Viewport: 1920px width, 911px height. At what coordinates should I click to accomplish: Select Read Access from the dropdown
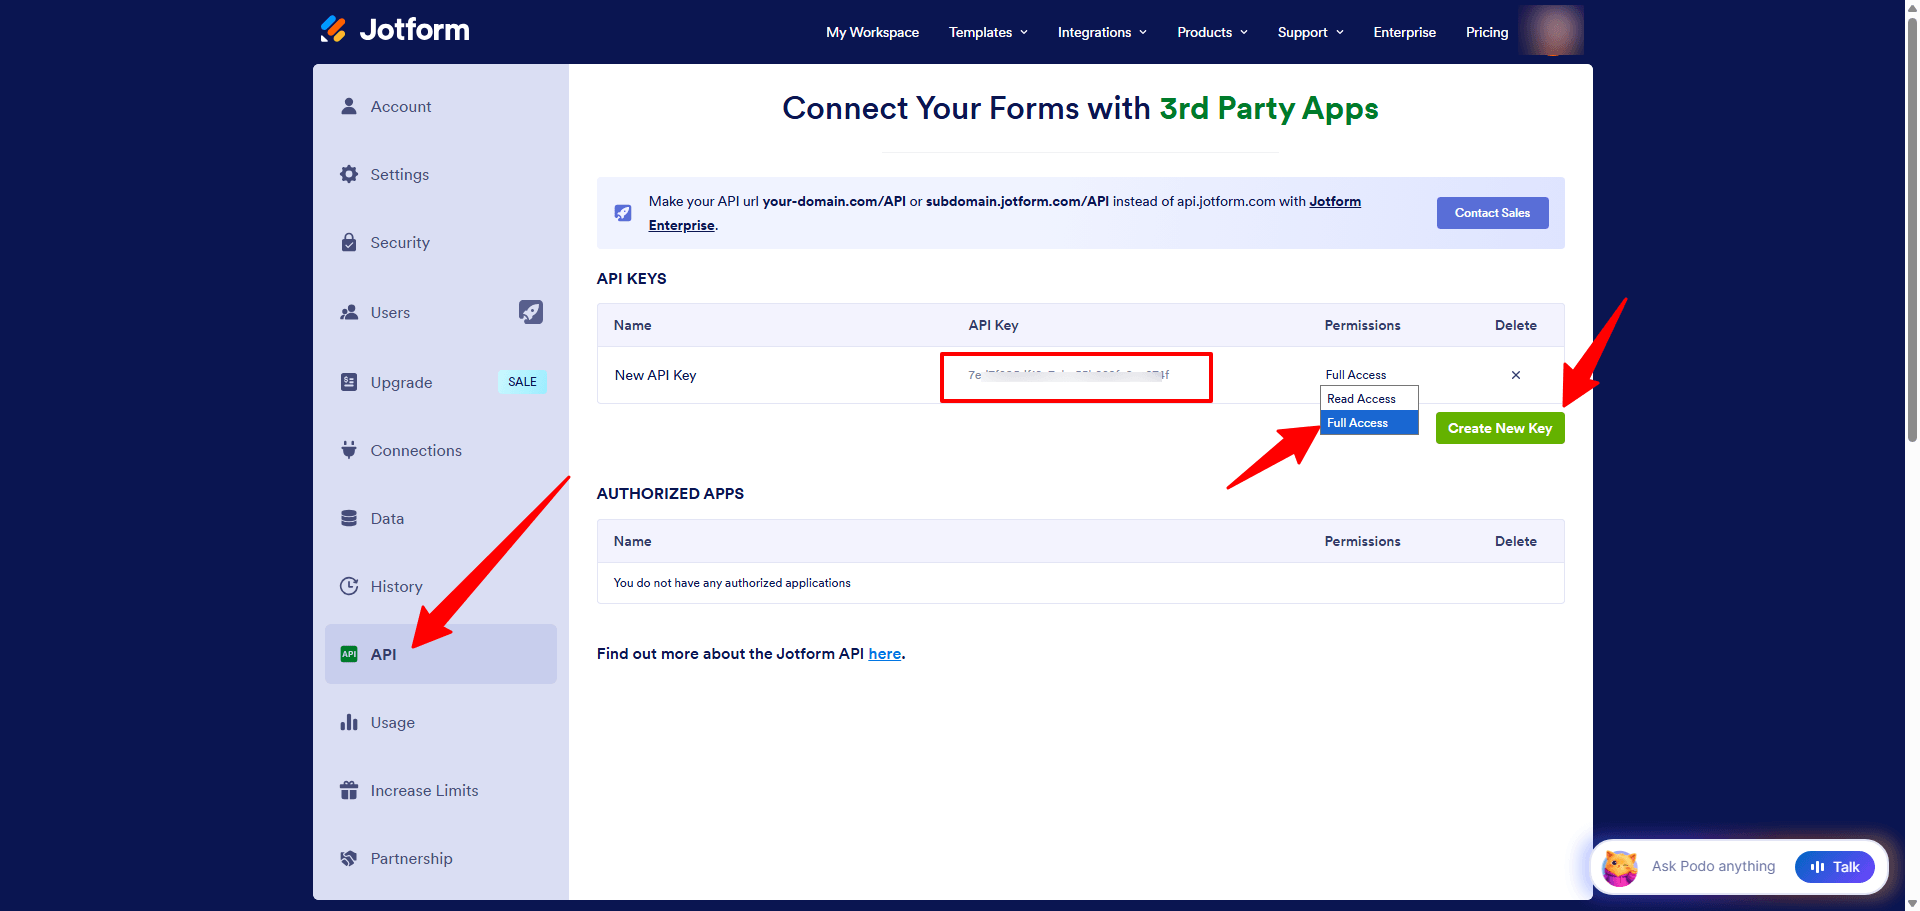pyautogui.click(x=1369, y=398)
